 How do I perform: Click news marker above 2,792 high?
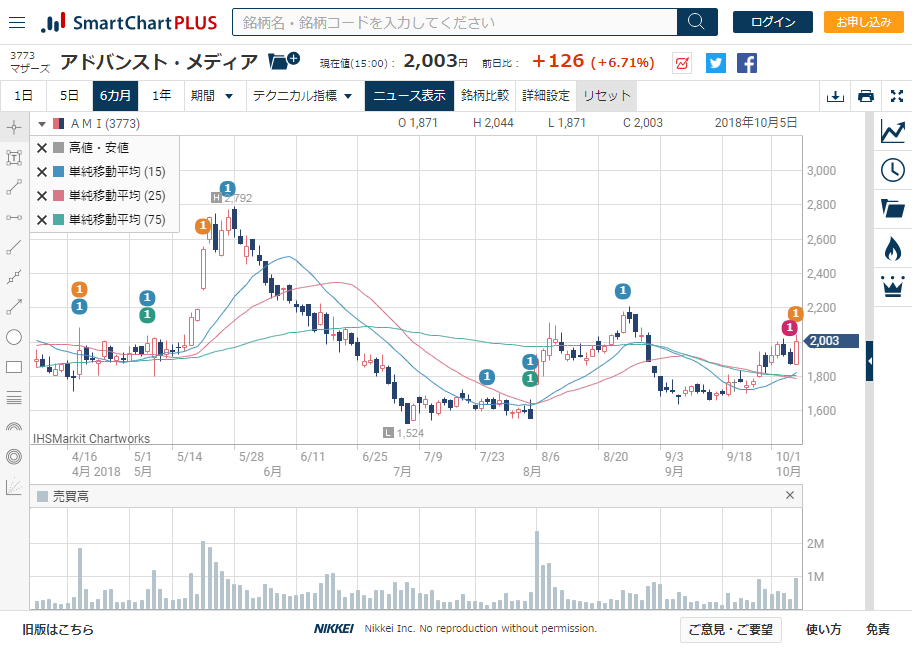227,188
